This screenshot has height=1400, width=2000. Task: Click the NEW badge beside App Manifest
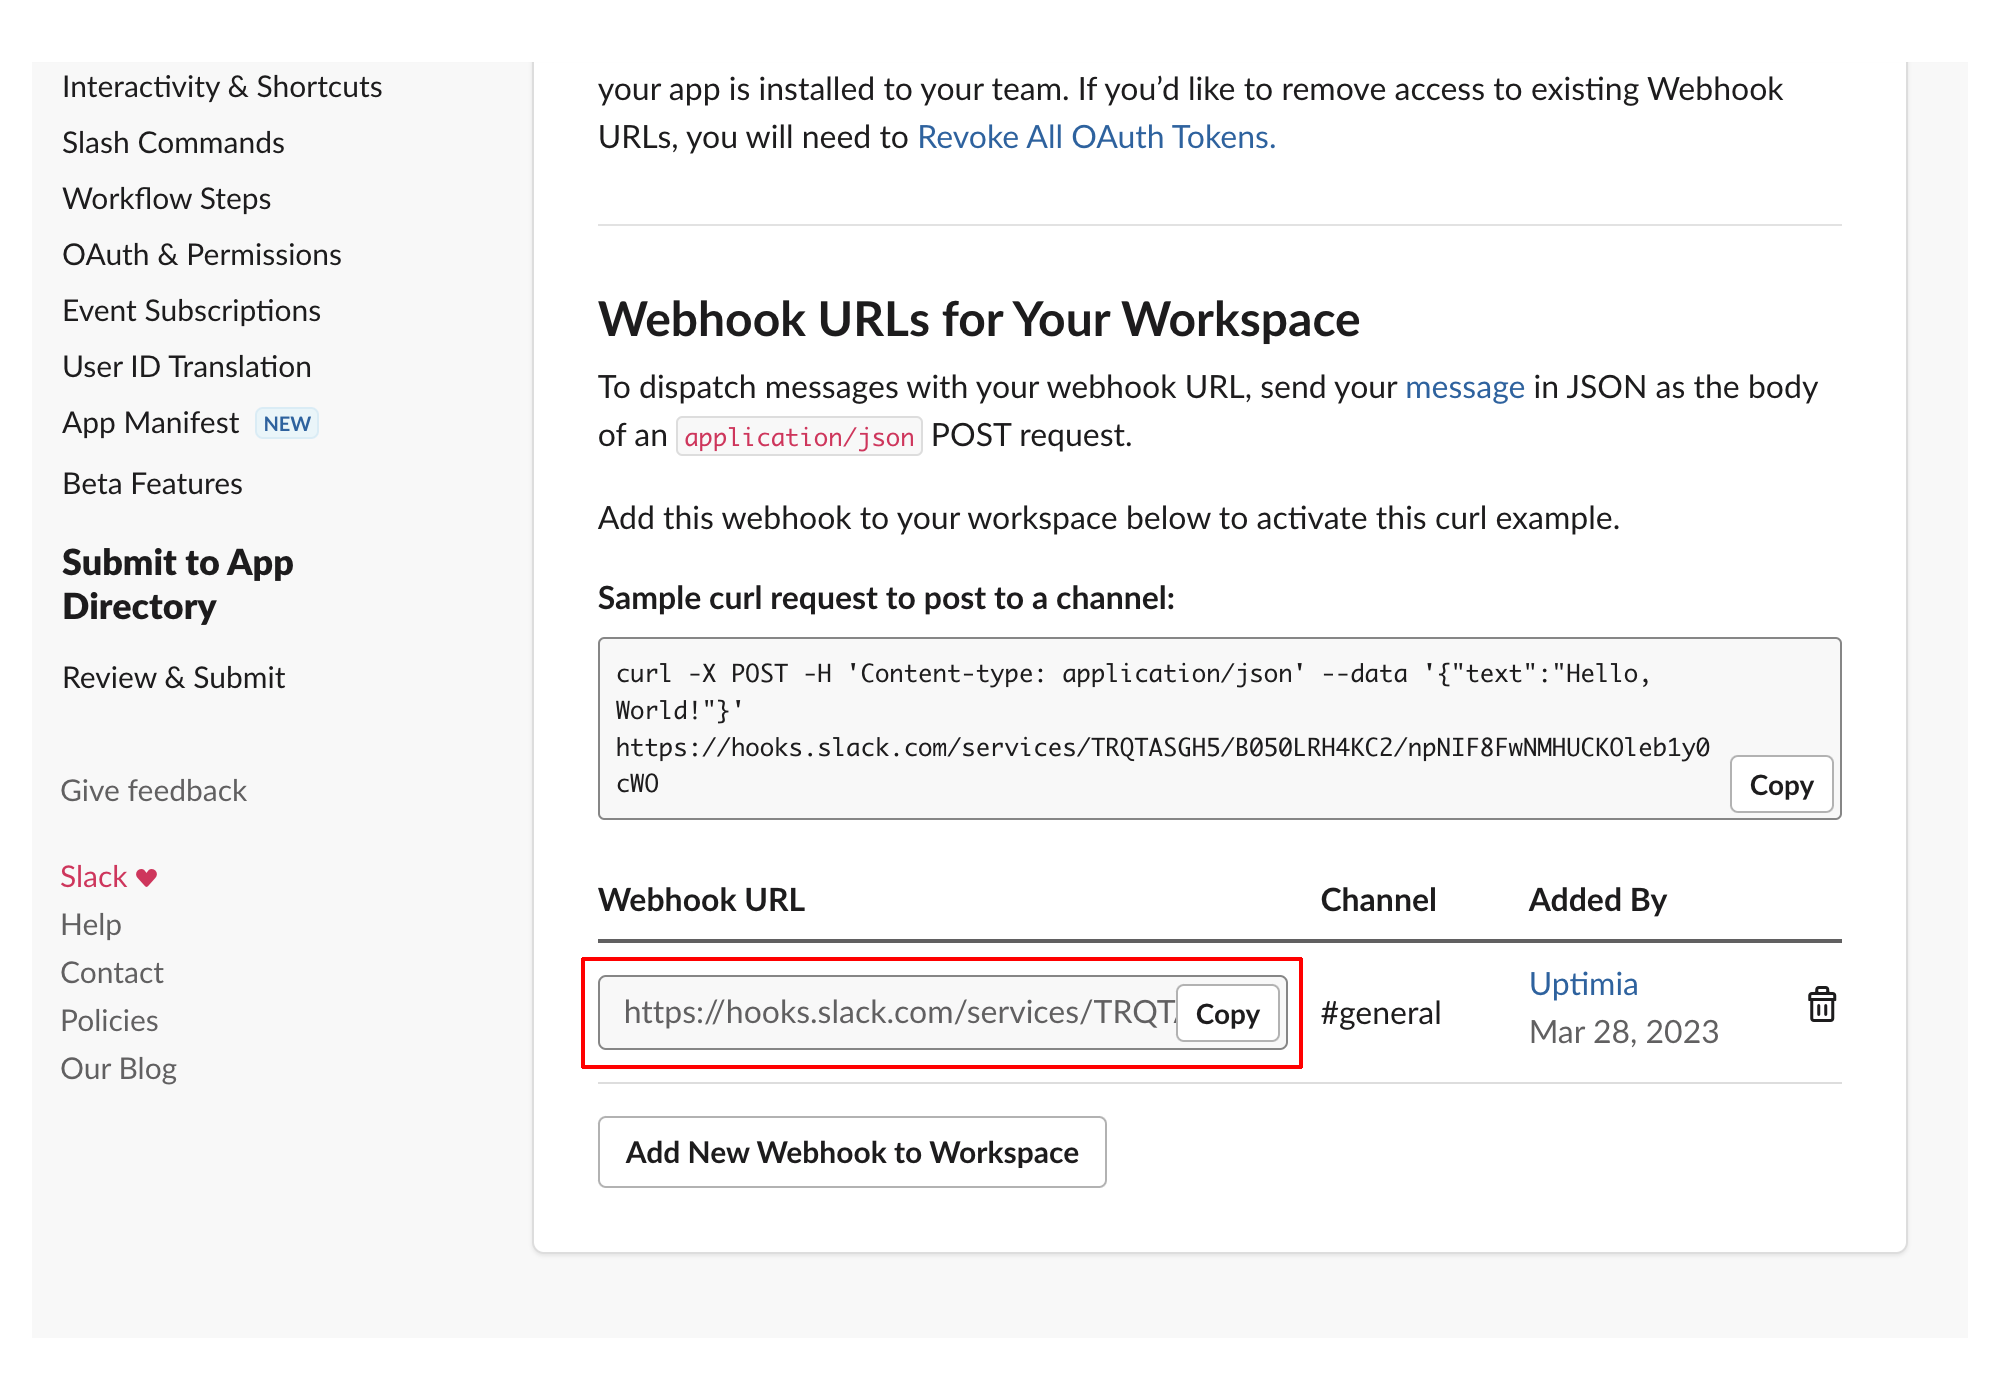287,424
